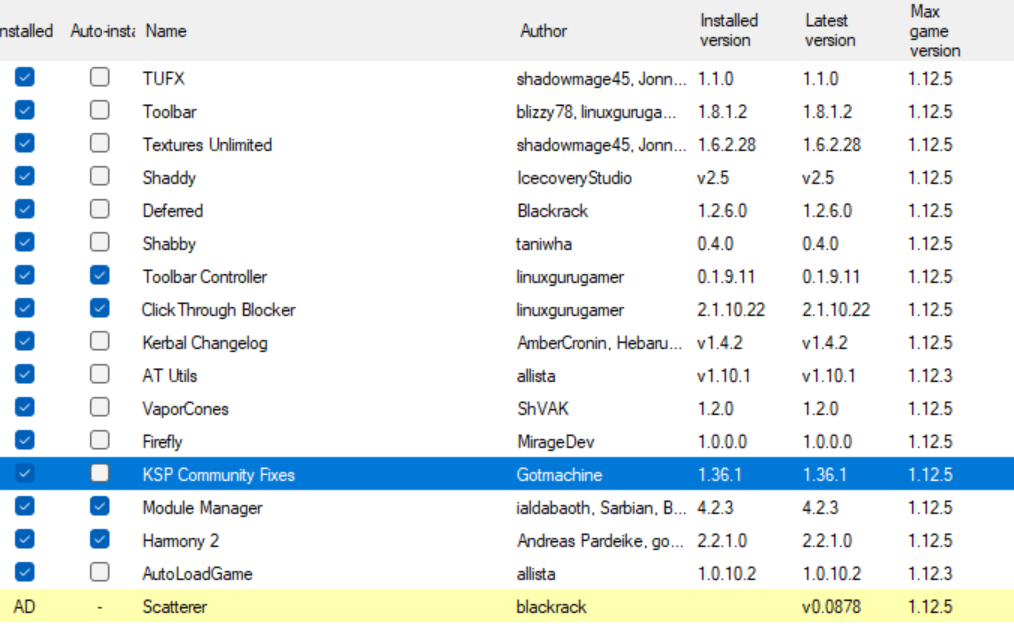Enable auto-installed checkbox for Toolbar mod
1014x635 pixels.
point(99,111)
